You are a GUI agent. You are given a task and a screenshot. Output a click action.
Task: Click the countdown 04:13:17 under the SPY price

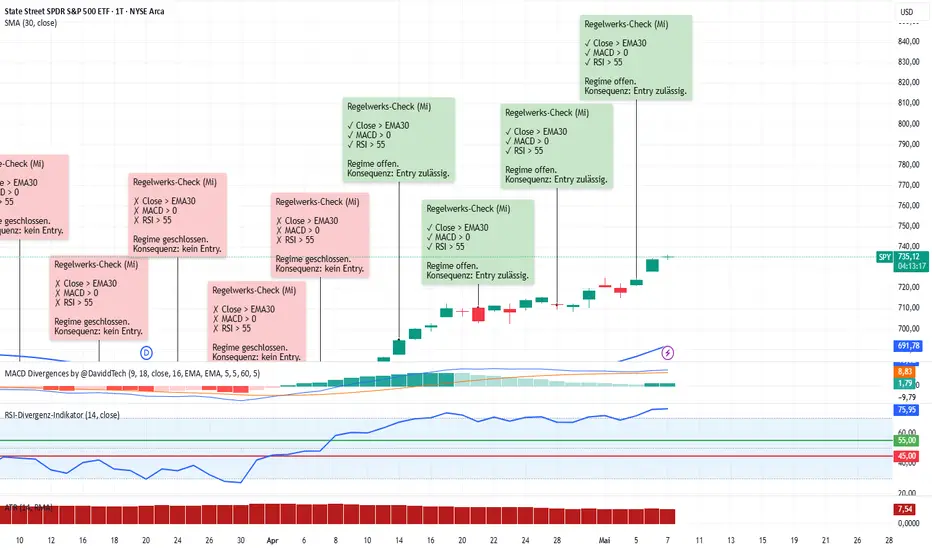911,266
